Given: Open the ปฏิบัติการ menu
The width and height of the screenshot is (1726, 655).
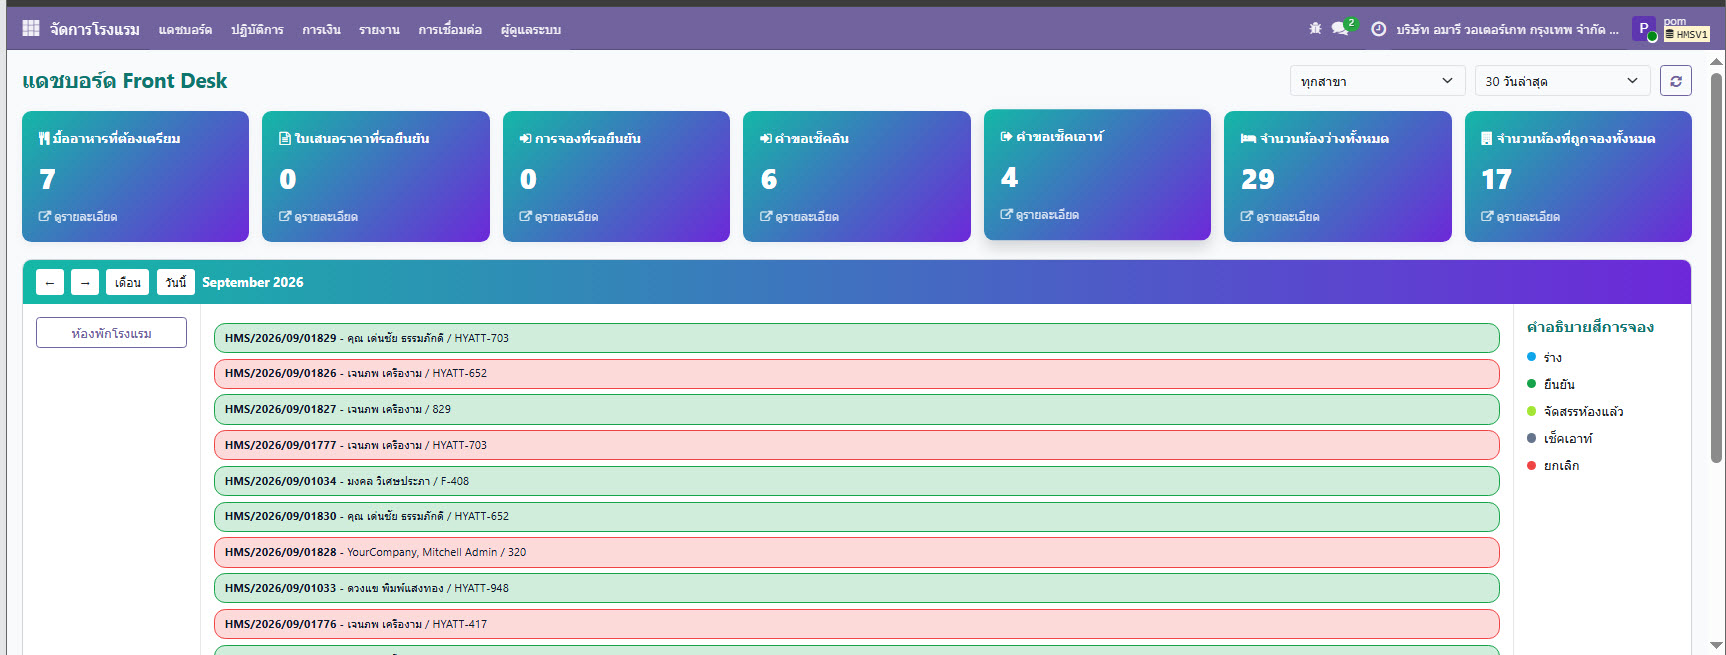Looking at the screenshot, I should pyautogui.click(x=257, y=30).
